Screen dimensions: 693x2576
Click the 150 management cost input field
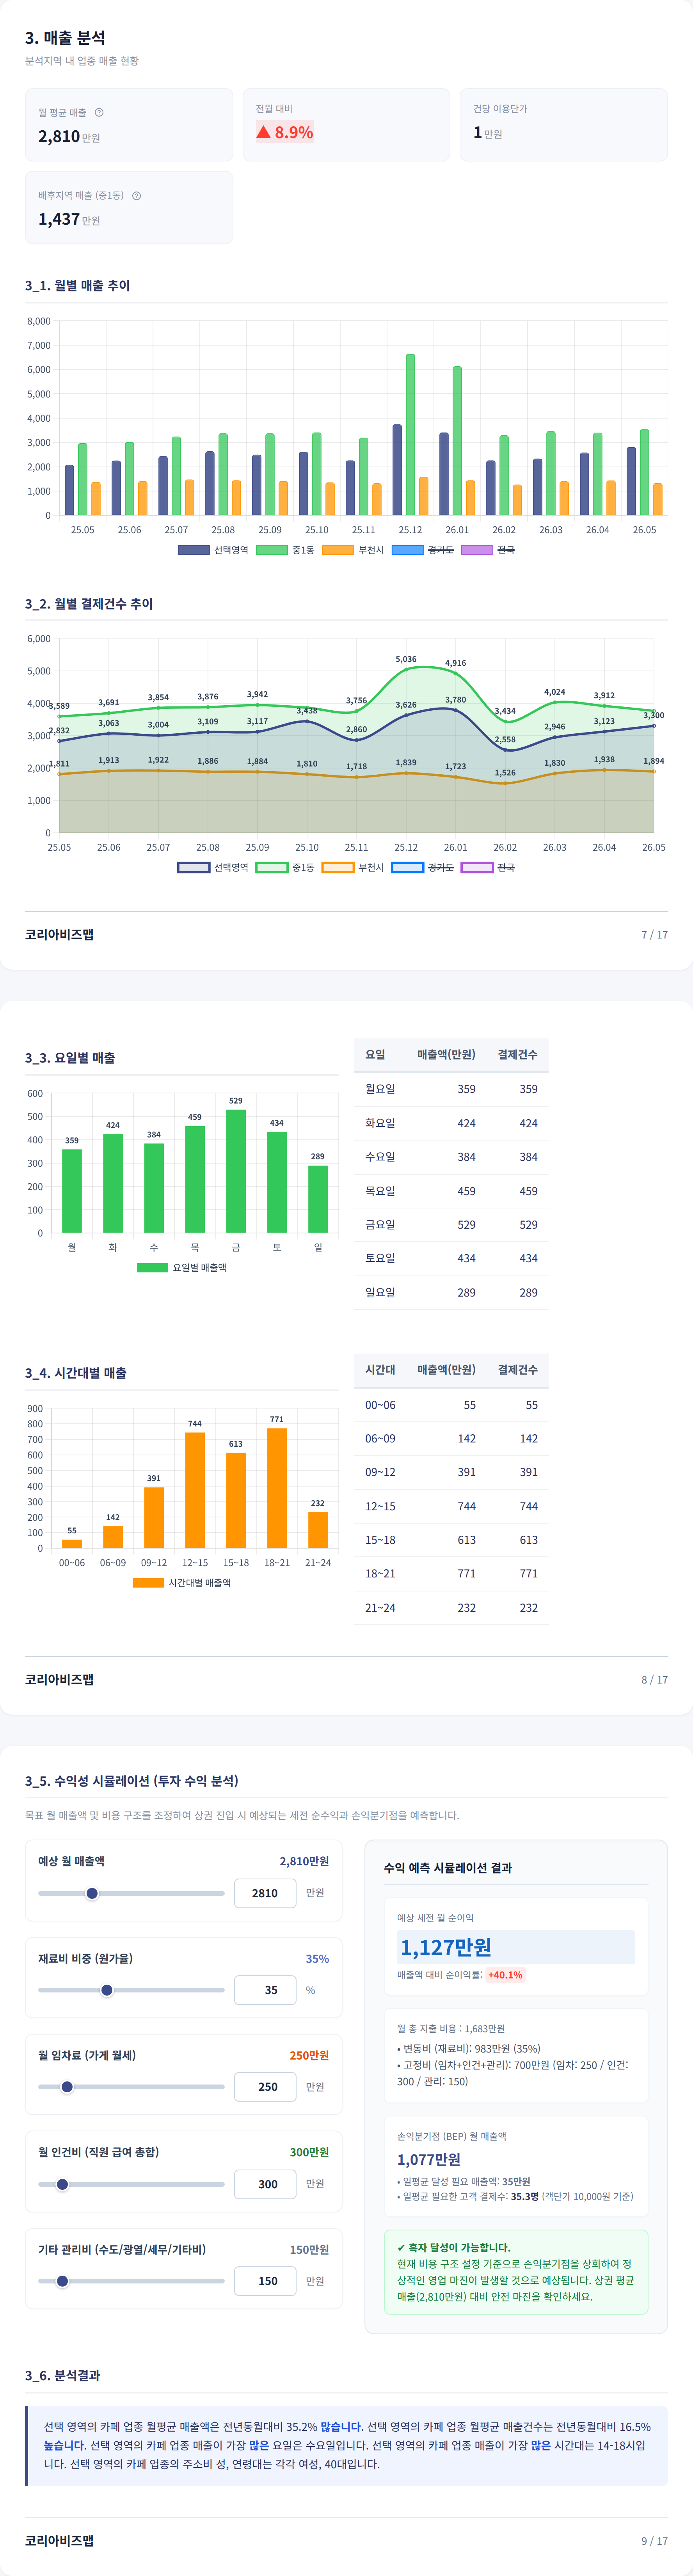click(x=265, y=2281)
